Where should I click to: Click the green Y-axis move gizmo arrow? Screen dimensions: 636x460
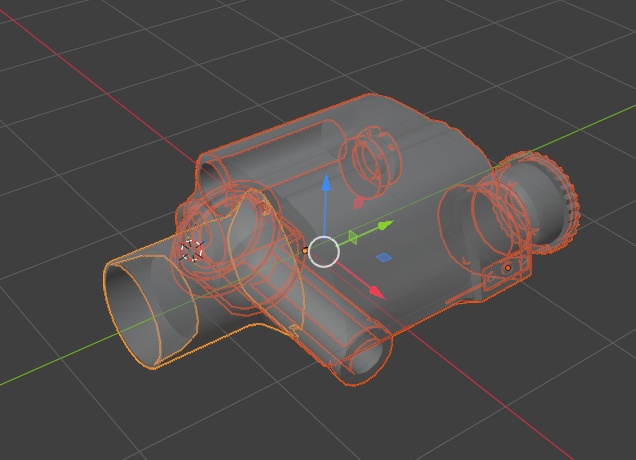point(385,225)
